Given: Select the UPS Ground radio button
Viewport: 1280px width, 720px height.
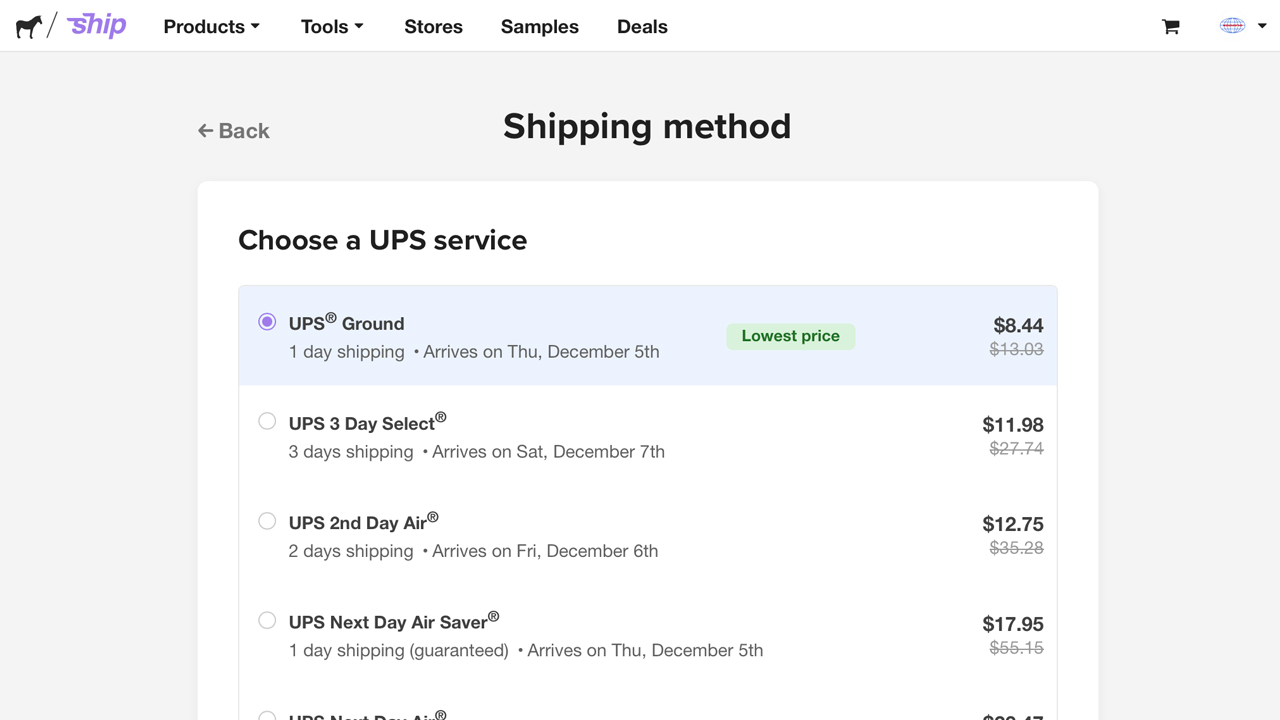Looking at the screenshot, I should tap(267, 322).
